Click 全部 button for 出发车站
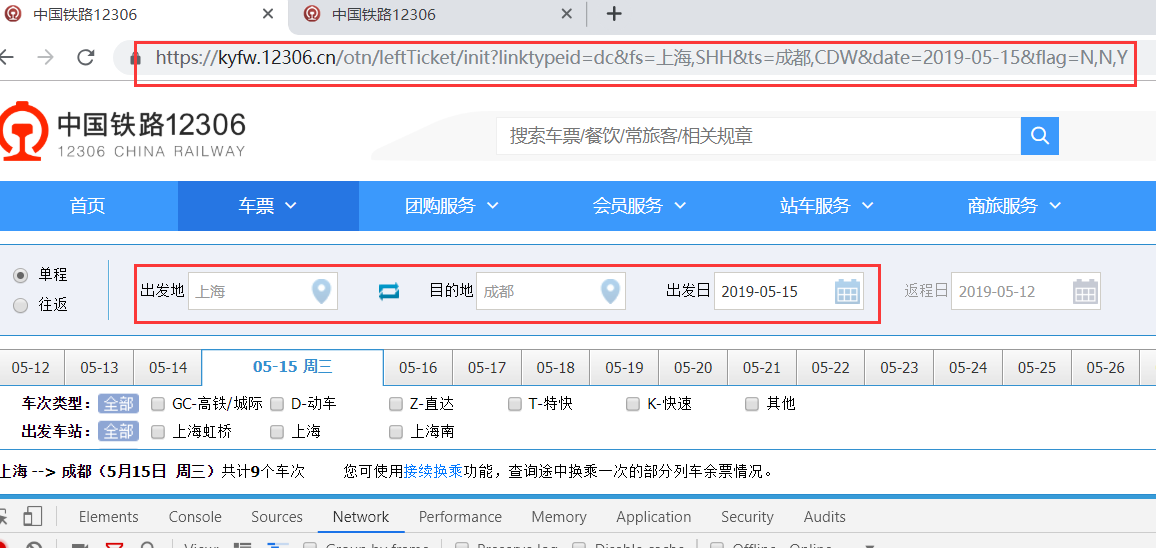This screenshot has height=548, width=1156. (118, 431)
